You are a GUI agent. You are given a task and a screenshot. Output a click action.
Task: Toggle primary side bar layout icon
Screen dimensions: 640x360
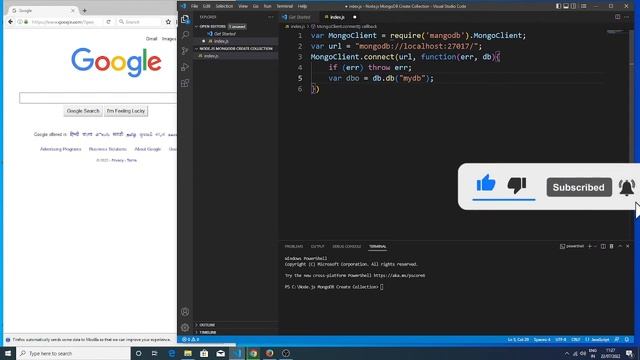point(558,6)
